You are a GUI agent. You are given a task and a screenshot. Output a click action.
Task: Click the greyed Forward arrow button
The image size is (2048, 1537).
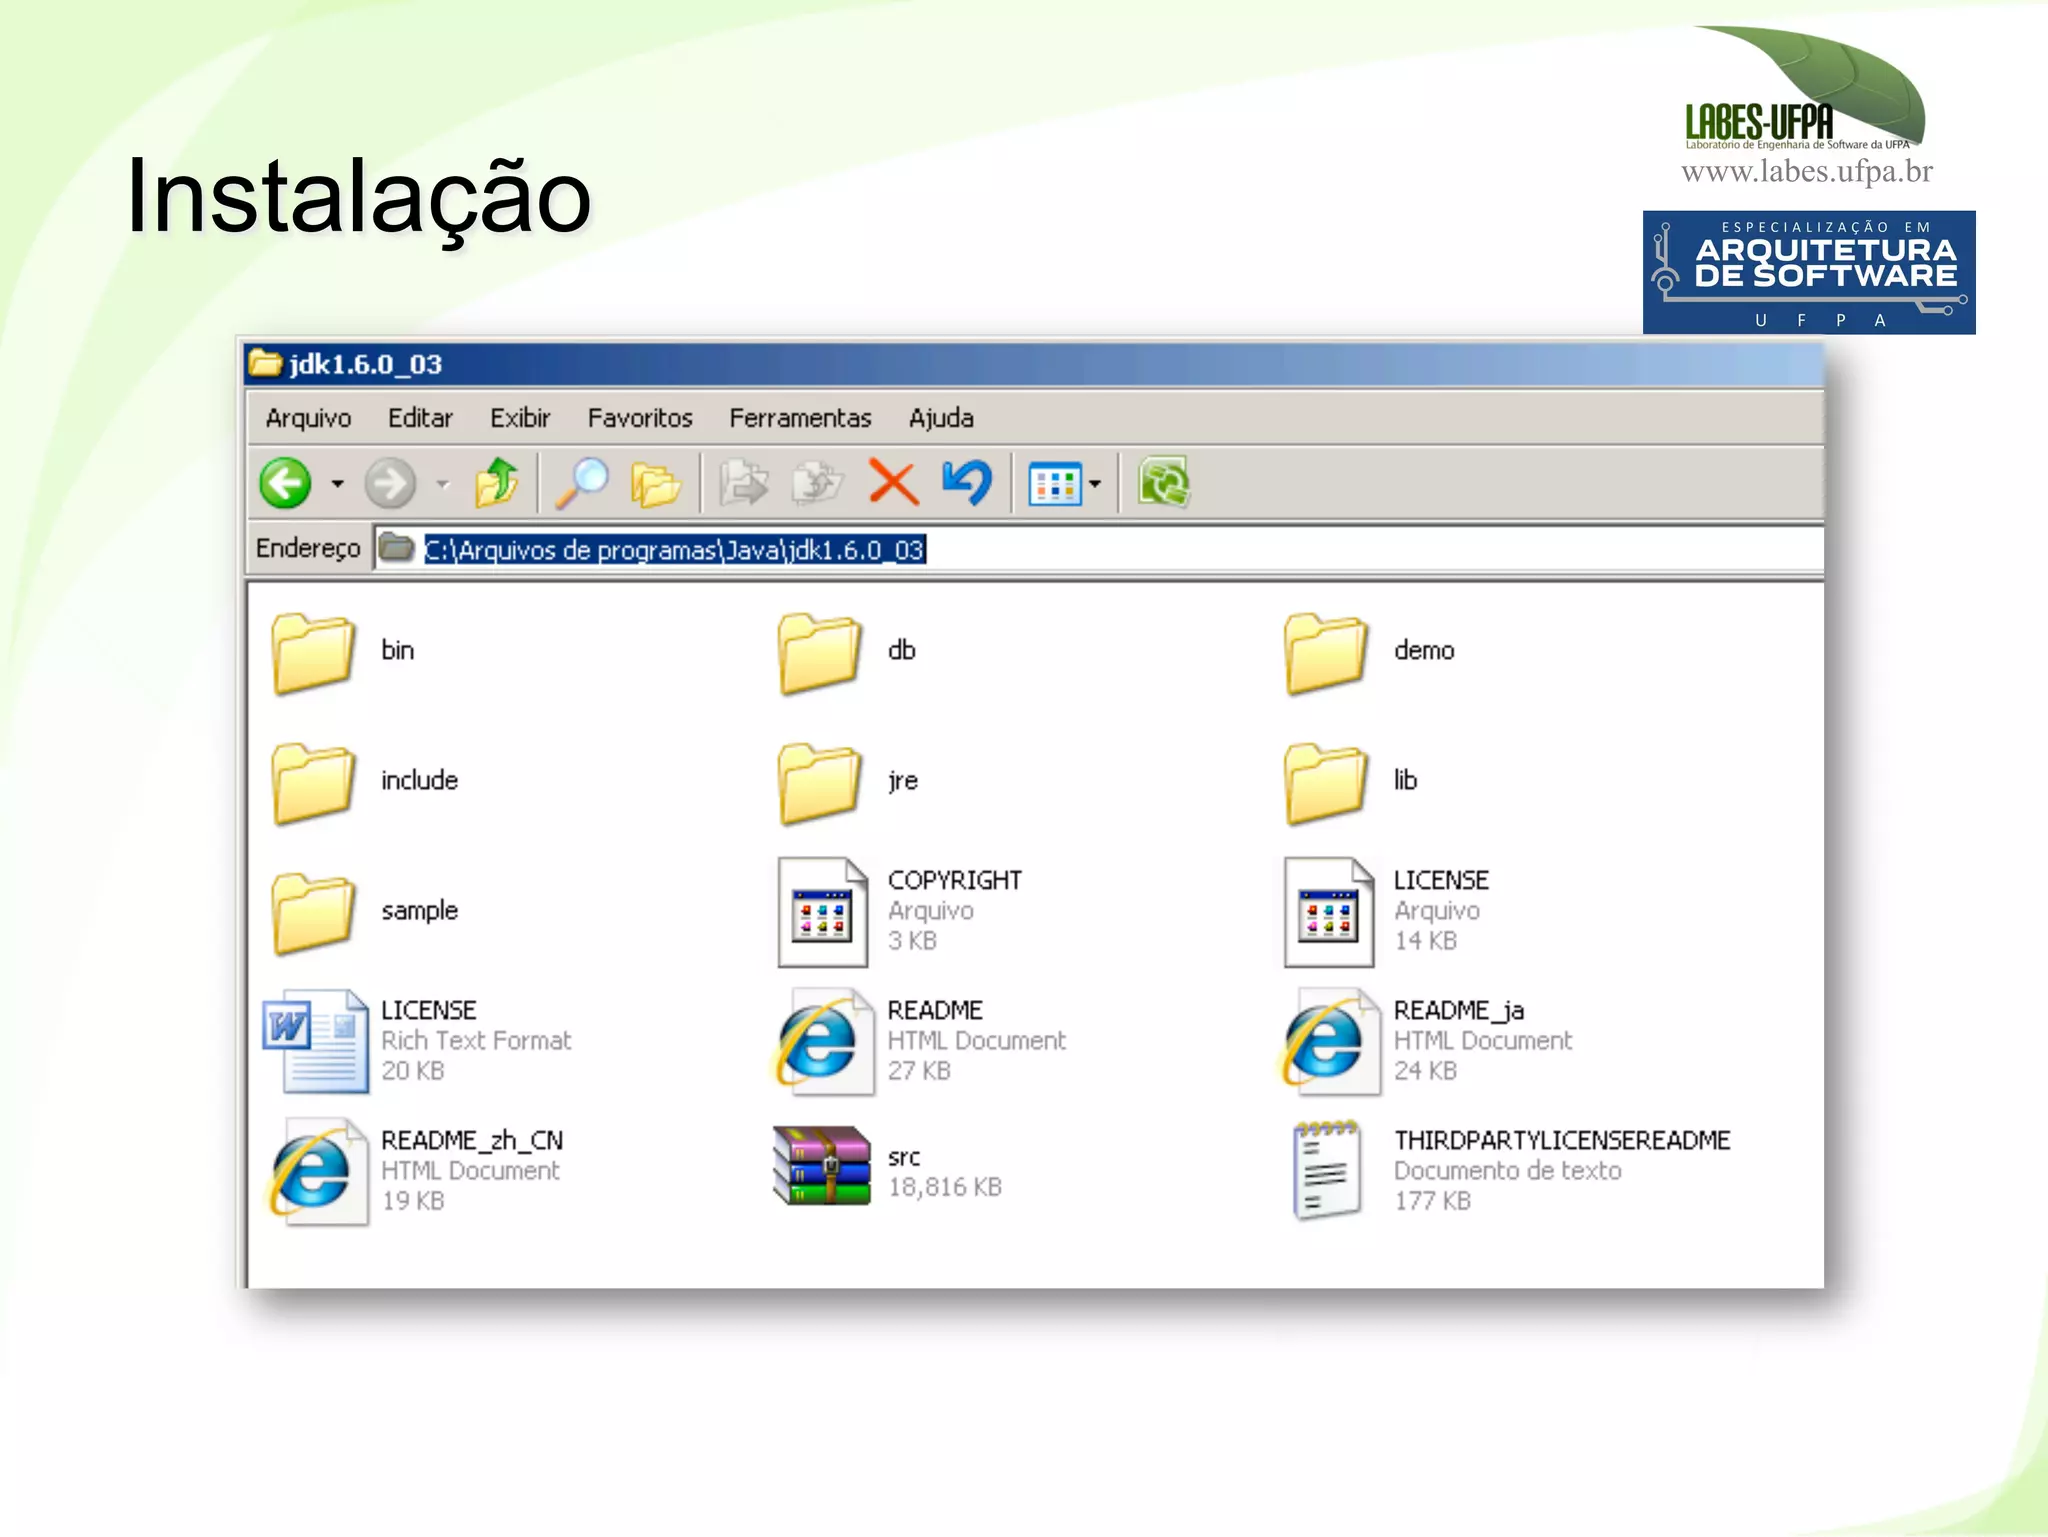(x=389, y=484)
